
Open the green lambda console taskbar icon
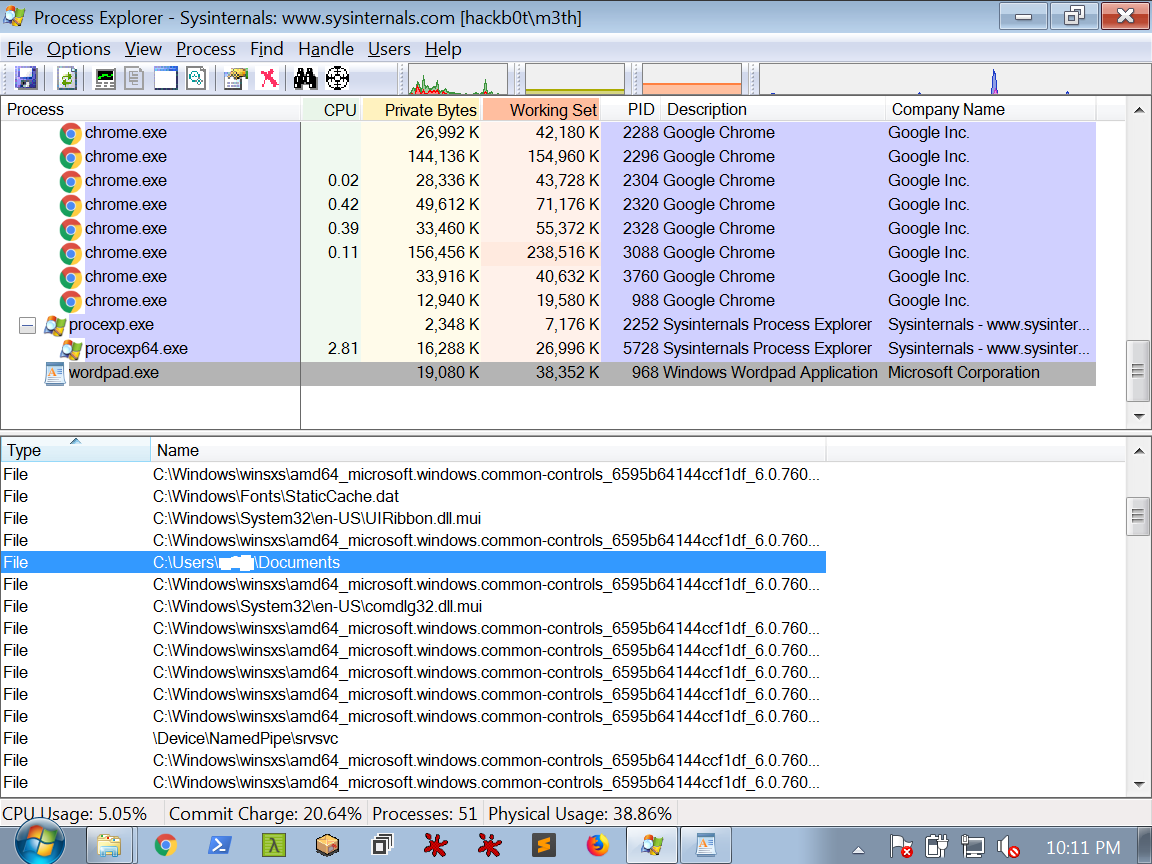(273, 846)
